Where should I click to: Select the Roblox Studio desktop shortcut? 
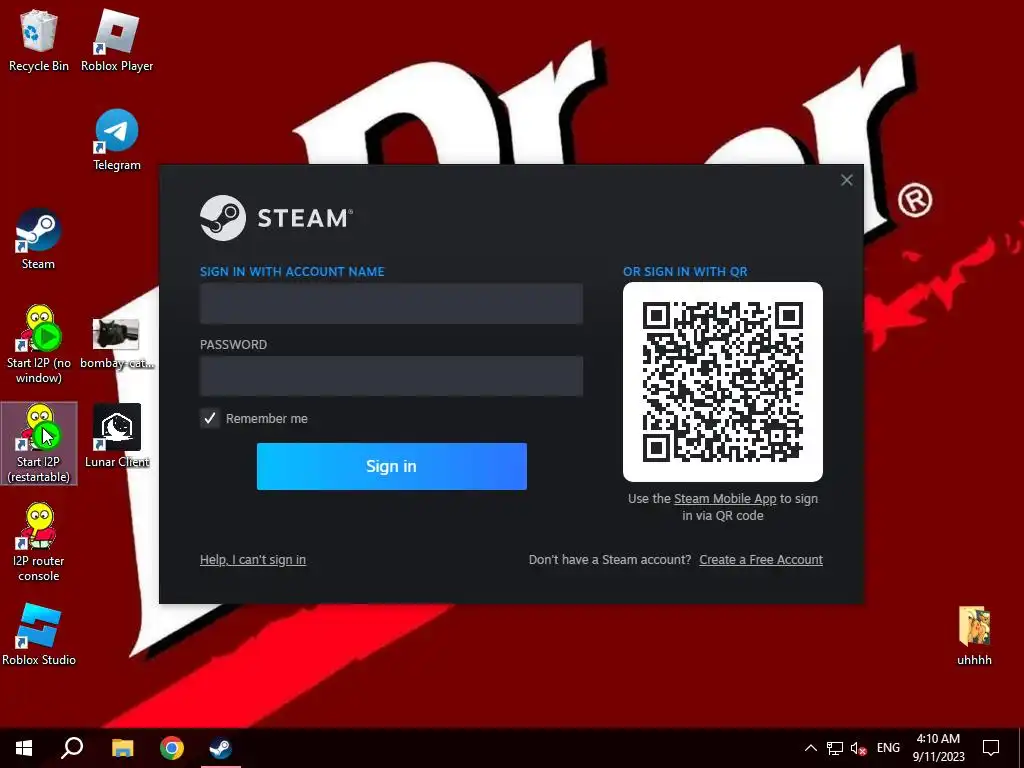(39, 635)
